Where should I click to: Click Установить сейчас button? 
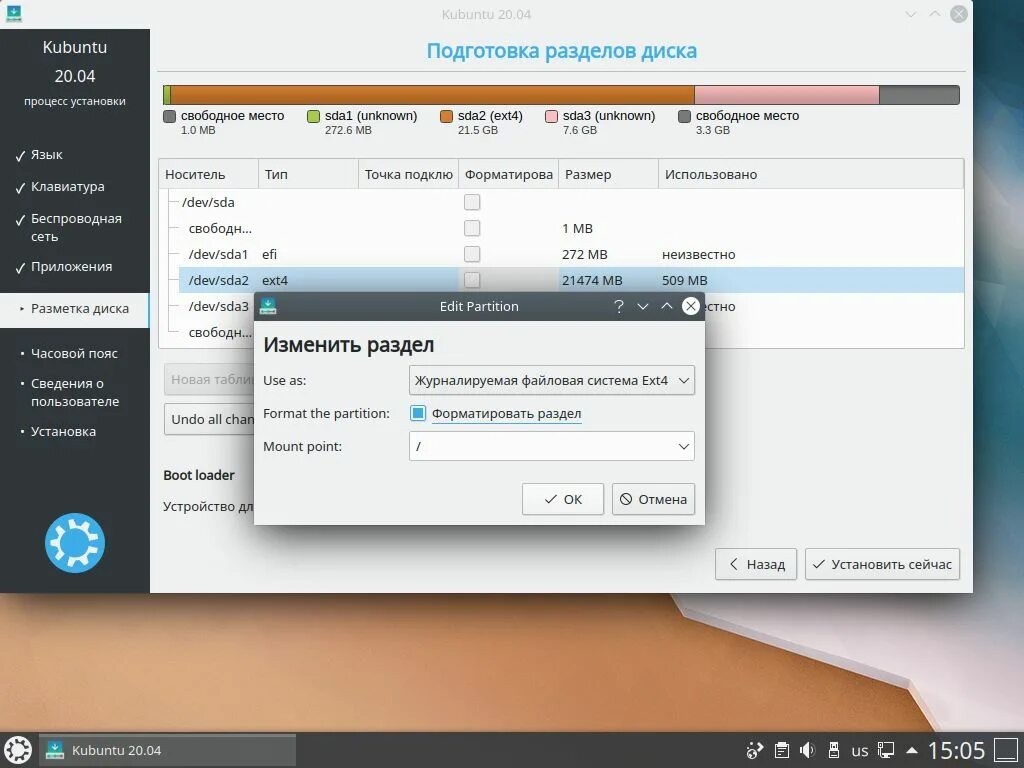(x=882, y=564)
